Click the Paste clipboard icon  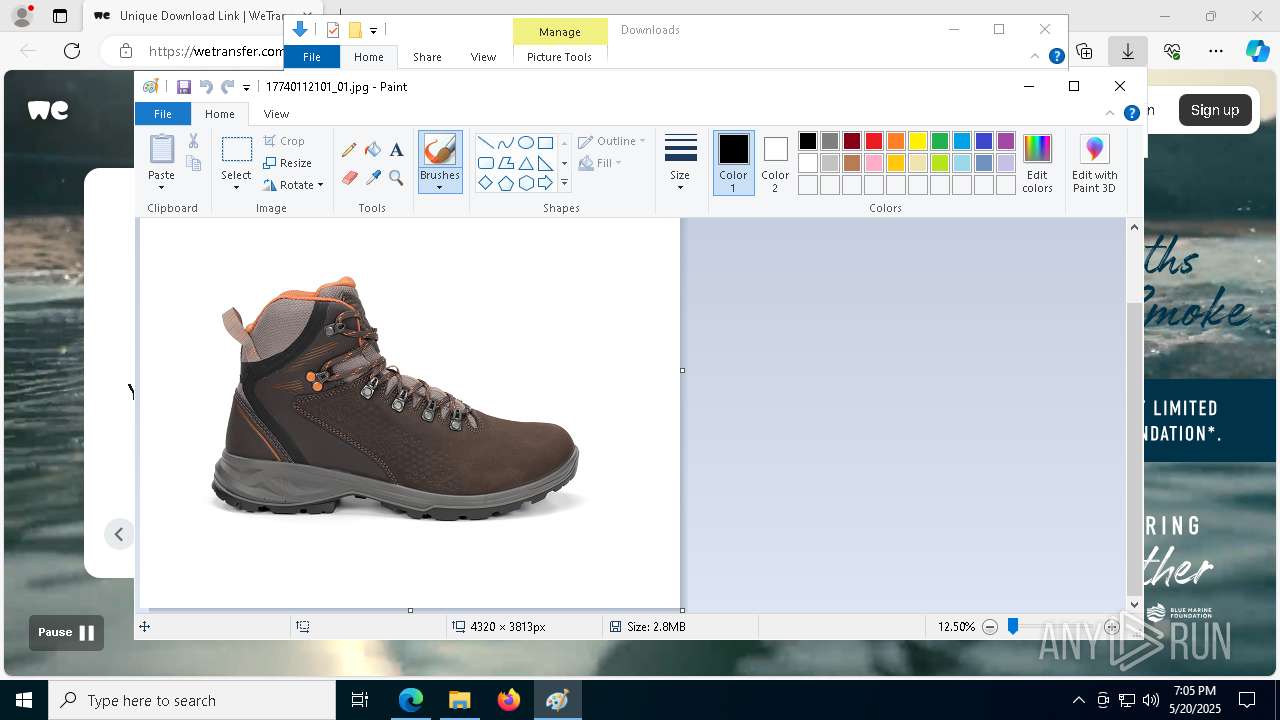(161, 150)
